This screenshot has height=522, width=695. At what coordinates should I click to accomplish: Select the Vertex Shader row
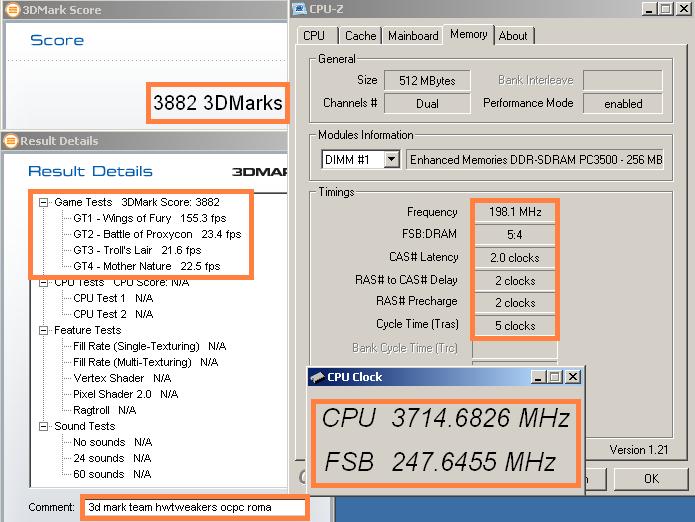point(122,378)
